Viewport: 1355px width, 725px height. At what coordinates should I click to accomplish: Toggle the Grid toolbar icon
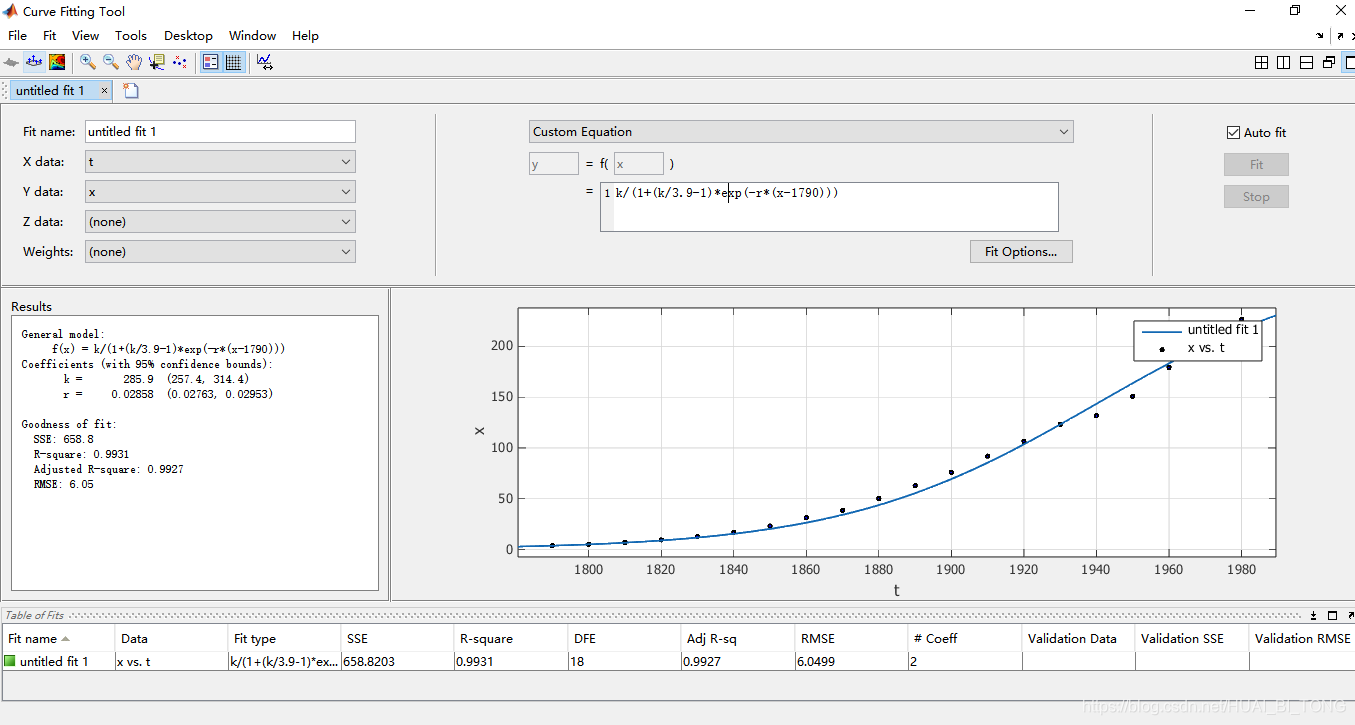pos(233,62)
